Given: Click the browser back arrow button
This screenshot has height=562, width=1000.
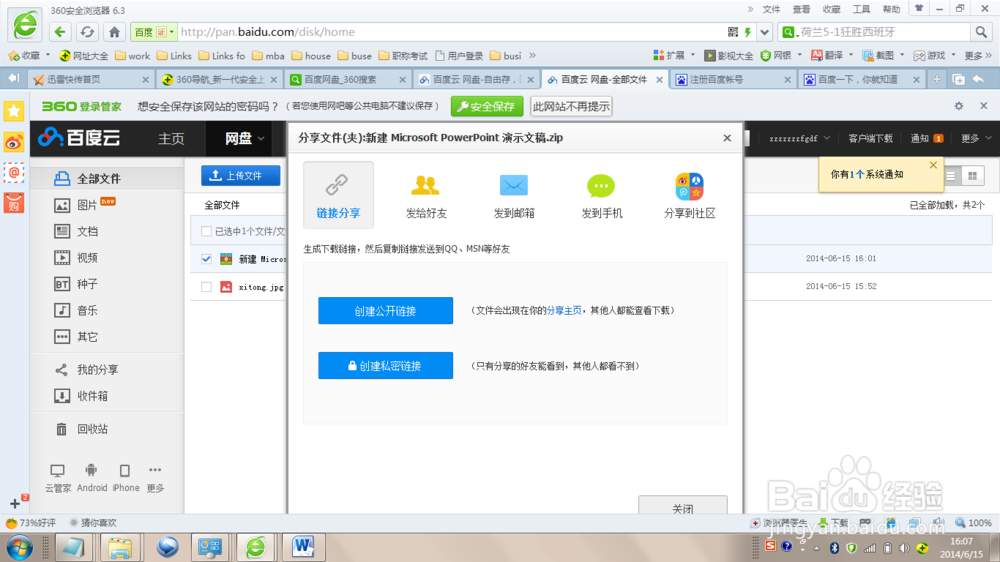Looking at the screenshot, I should pyautogui.click(x=60, y=32).
